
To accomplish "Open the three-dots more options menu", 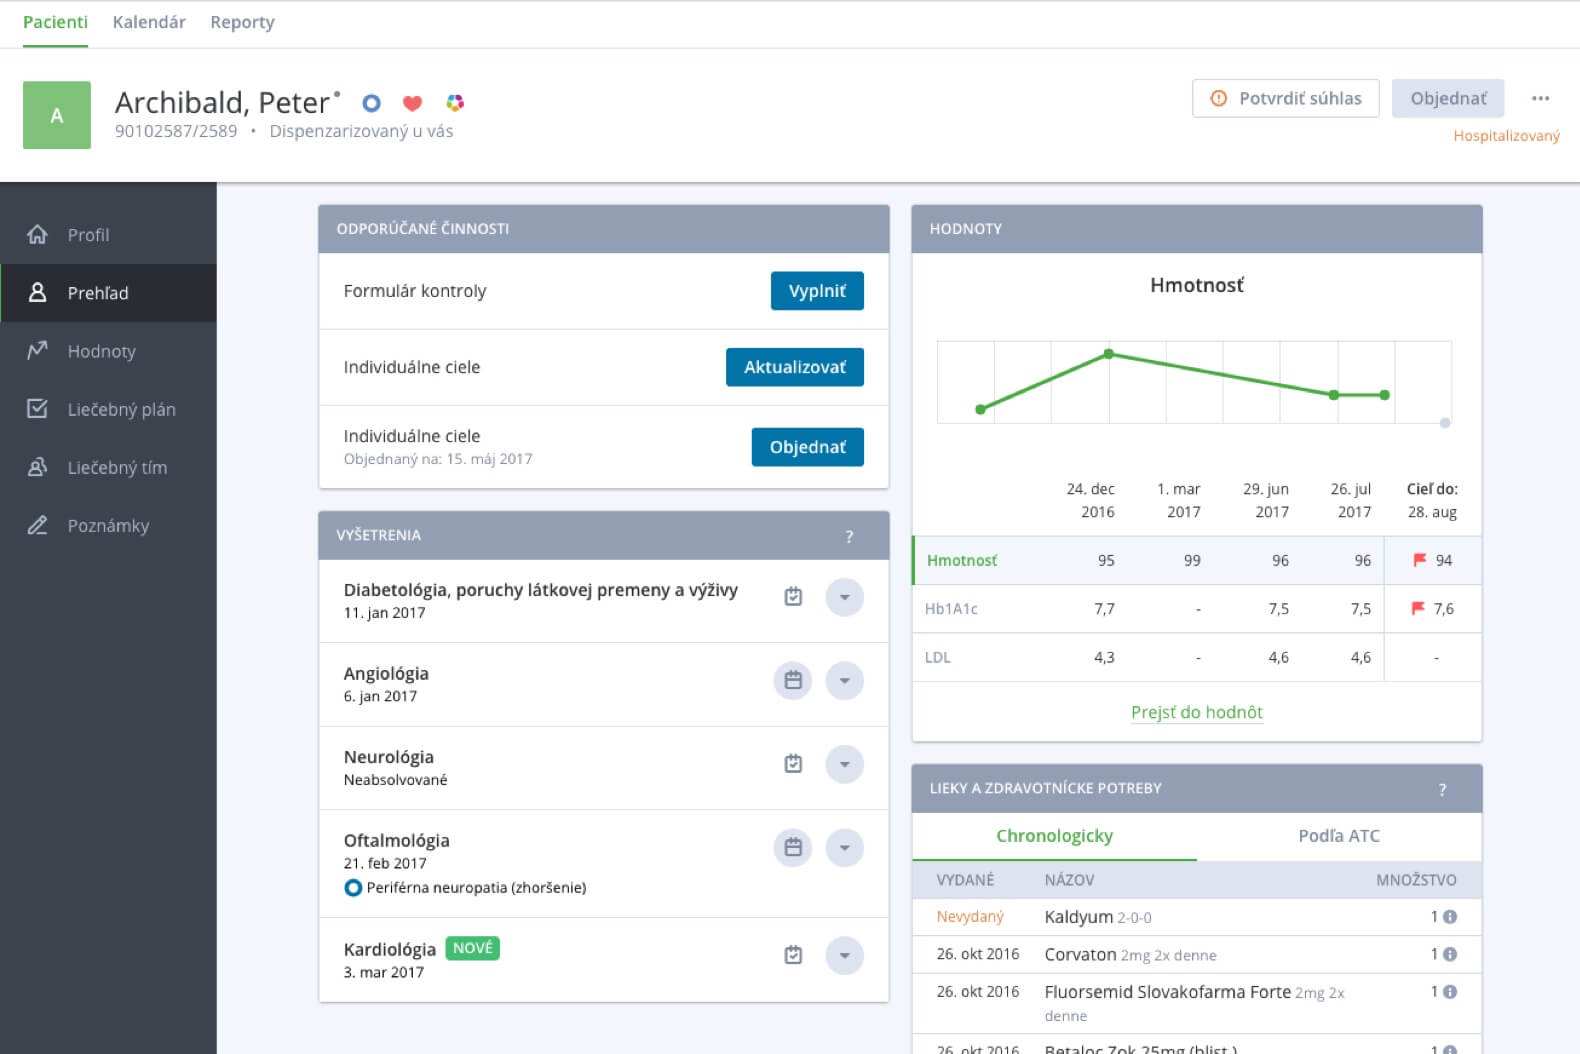I will point(1540,98).
